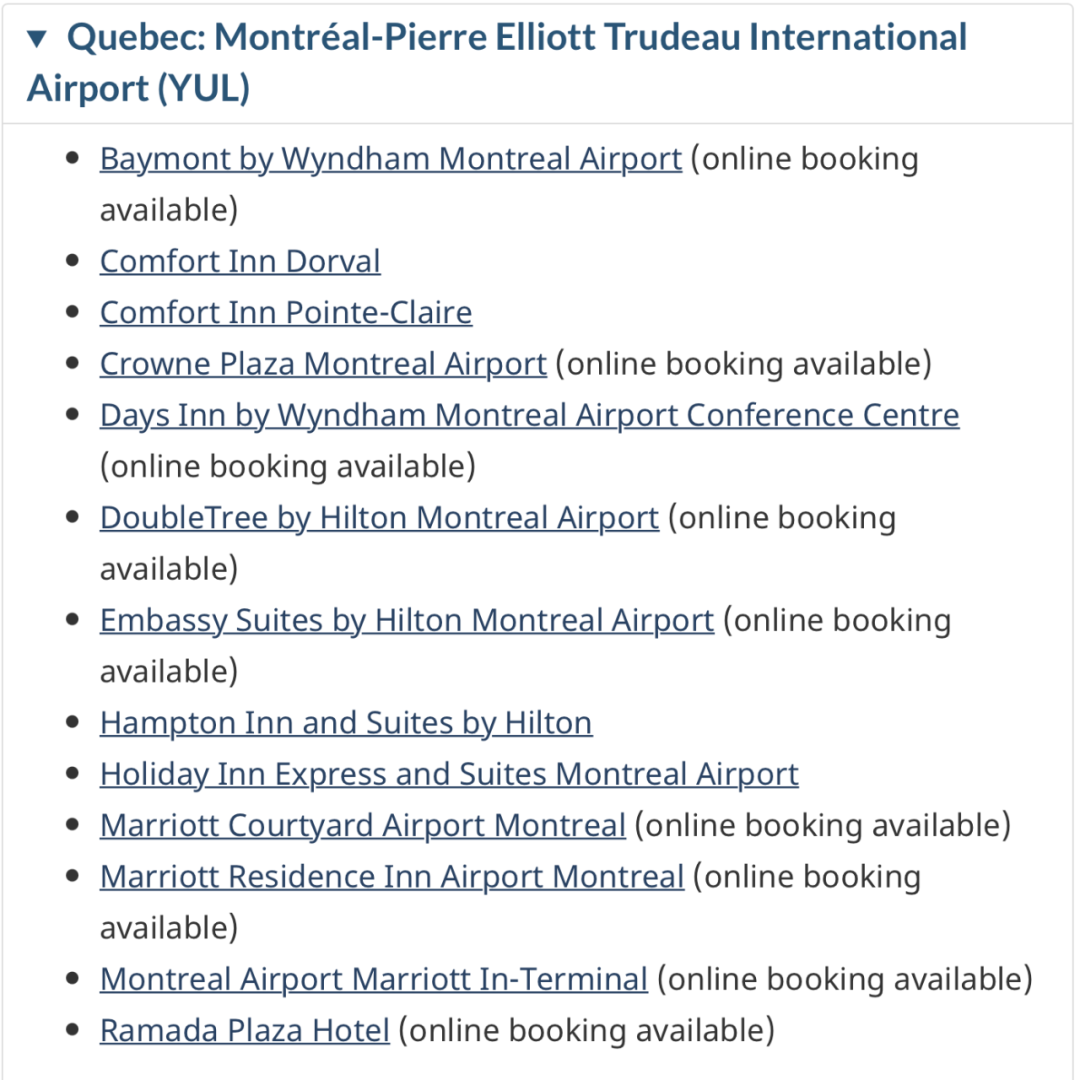Visit the Comfort Inn Pointe-Claire page
The height and width of the screenshot is (1080, 1080).
click(286, 313)
